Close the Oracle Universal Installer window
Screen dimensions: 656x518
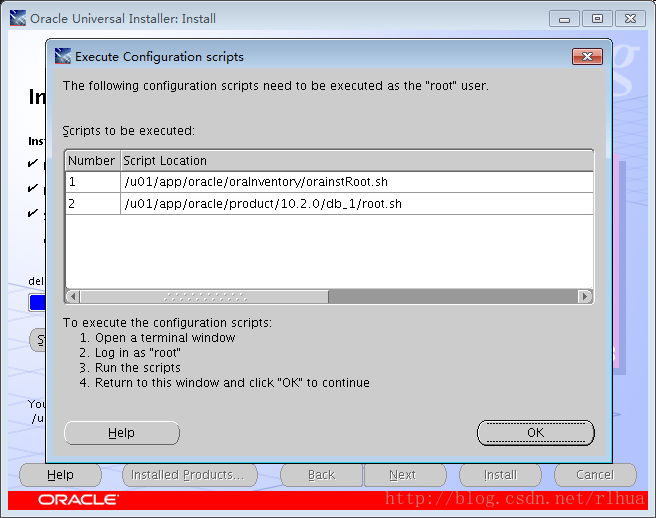(x=630, y=19)
